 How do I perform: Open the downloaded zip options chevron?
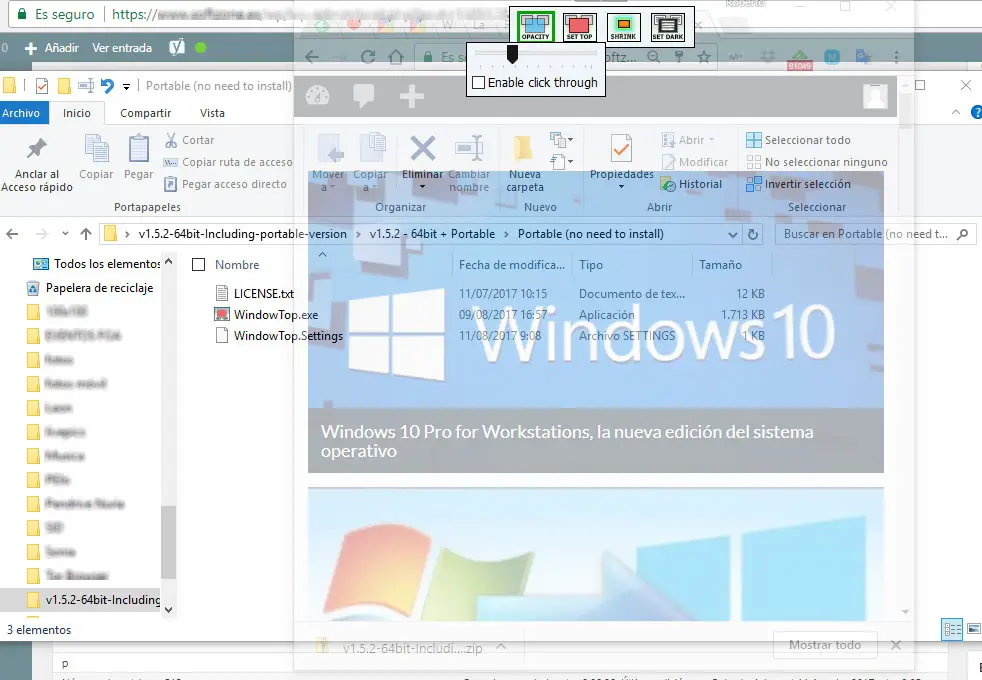[501, 646]
